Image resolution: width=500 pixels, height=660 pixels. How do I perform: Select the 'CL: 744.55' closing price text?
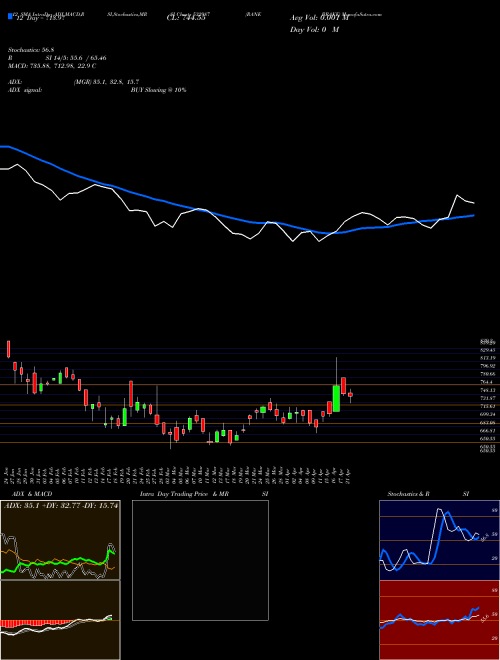click(186, 19)
